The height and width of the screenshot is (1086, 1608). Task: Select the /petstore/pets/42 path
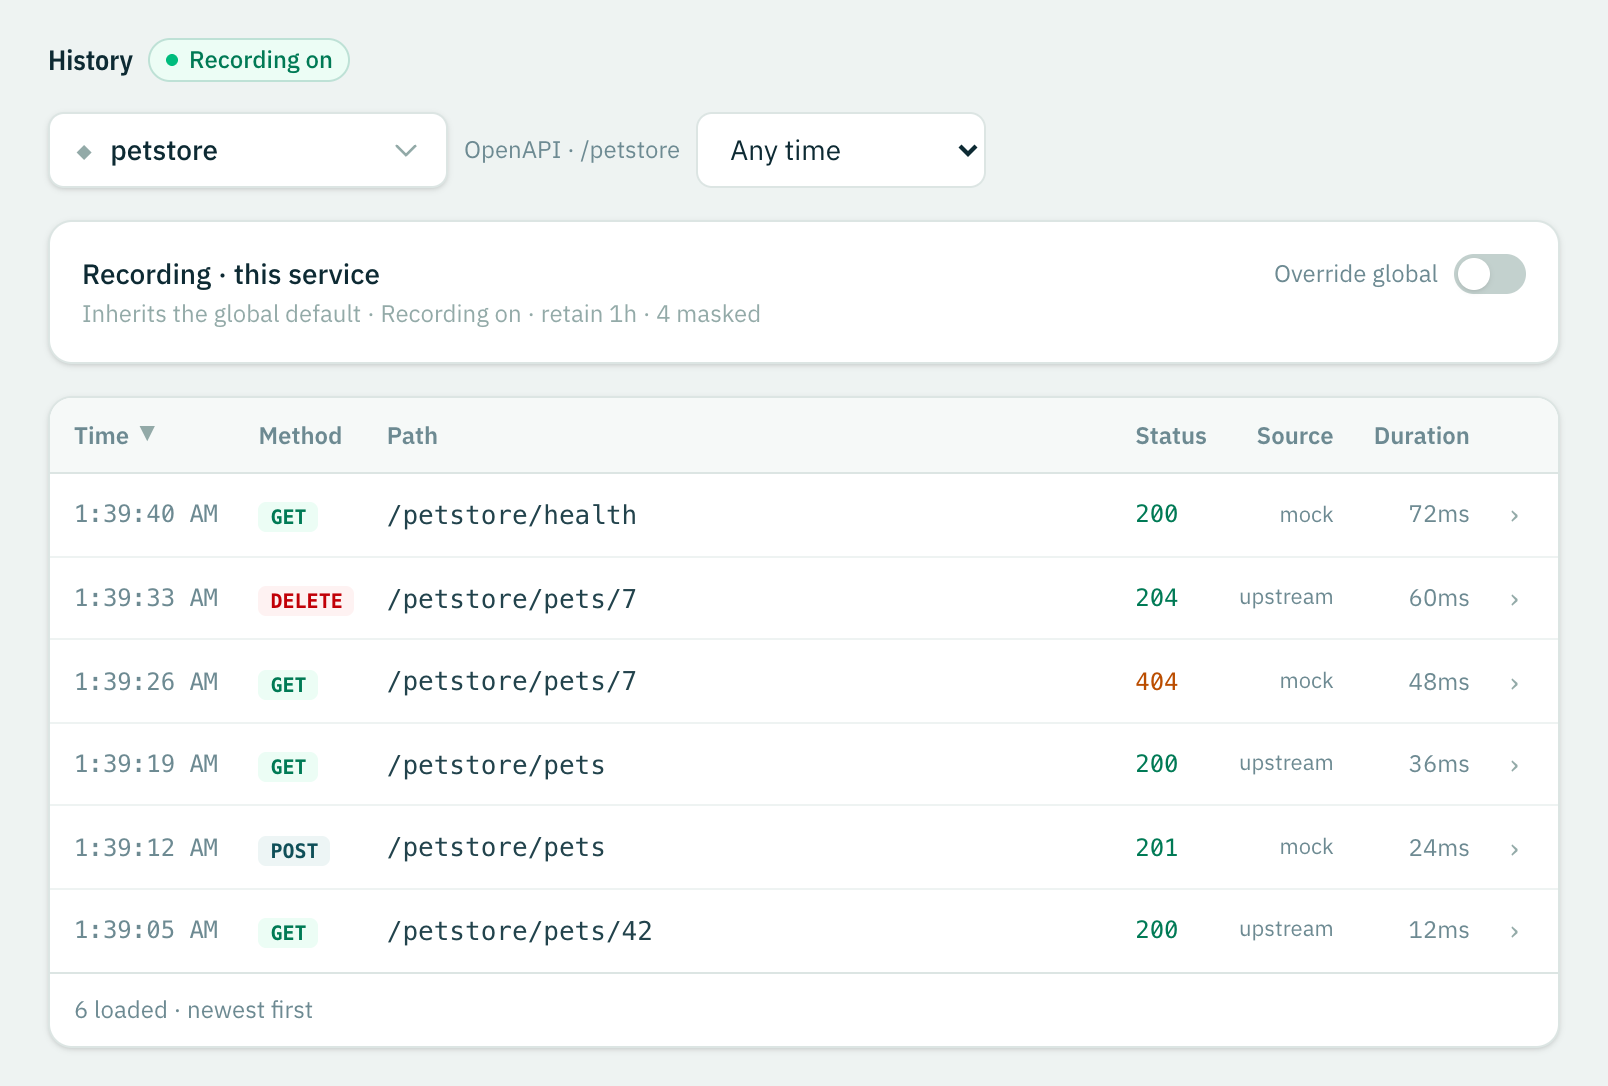tap(520, 931)
